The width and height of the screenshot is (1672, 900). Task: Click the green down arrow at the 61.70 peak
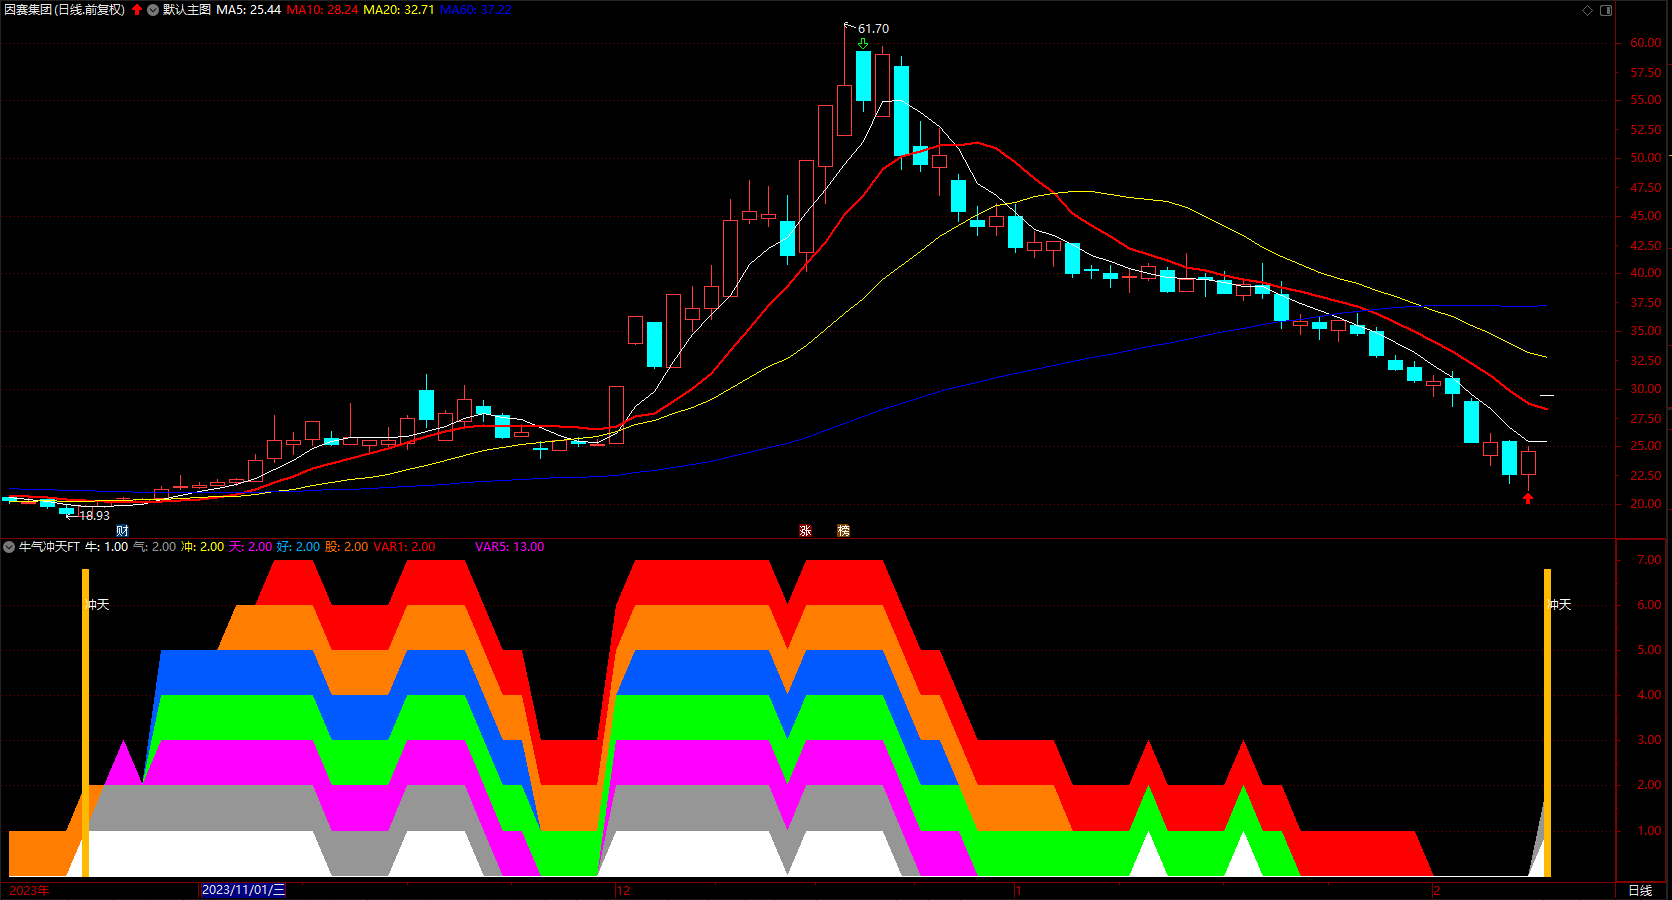point(863,43)
